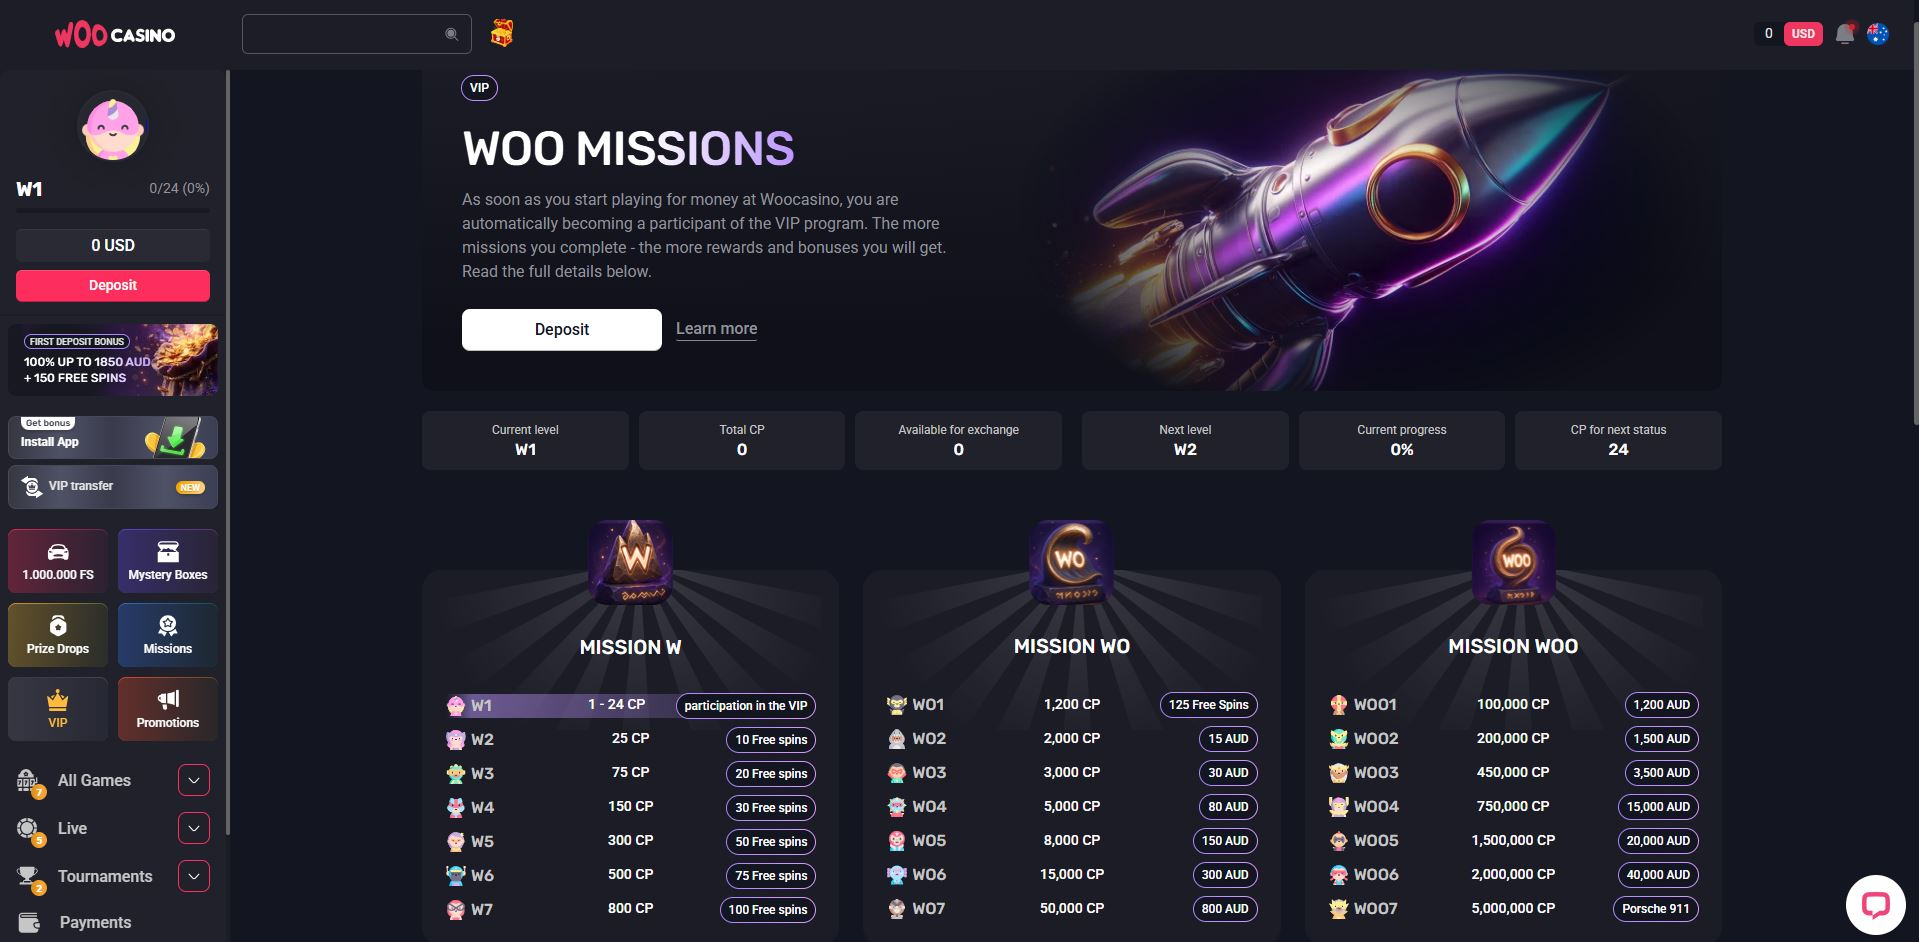Expand the All Games dropdown
Screen dimensions: 1919x942
point(194,780)
